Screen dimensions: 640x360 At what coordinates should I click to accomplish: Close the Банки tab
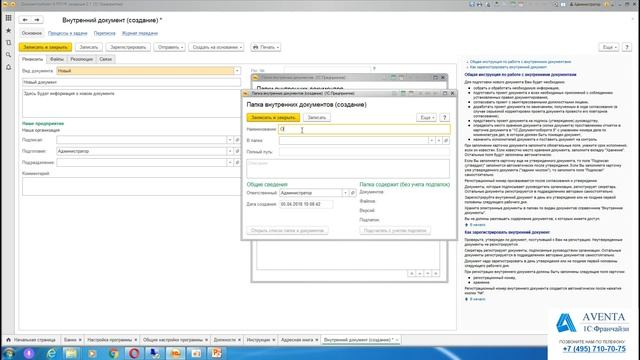point(80,340)
